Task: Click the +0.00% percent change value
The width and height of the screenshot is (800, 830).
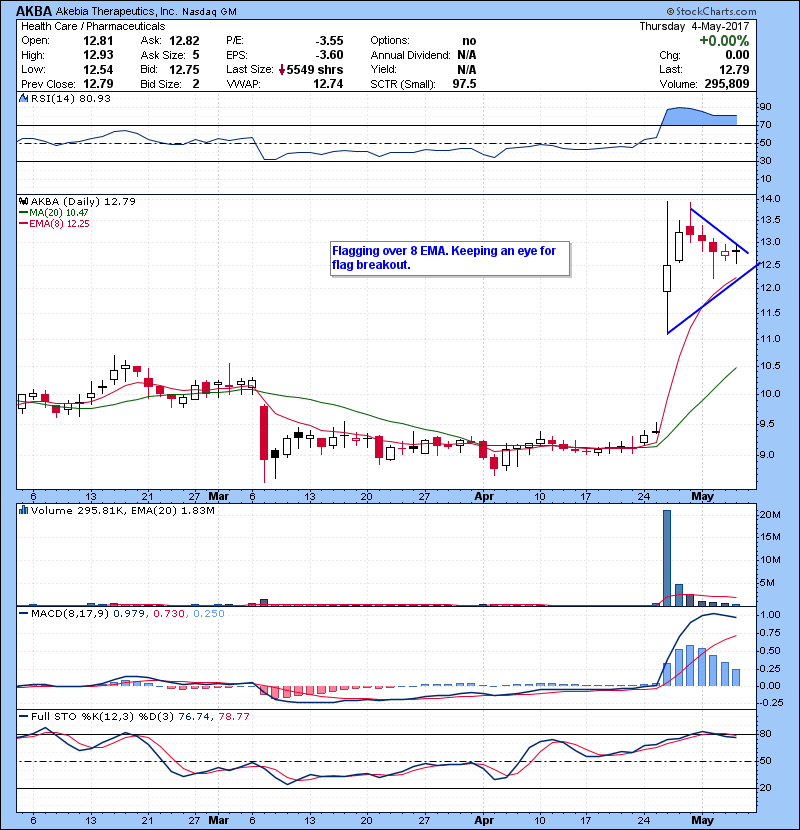Action: [x=724, y=41]
